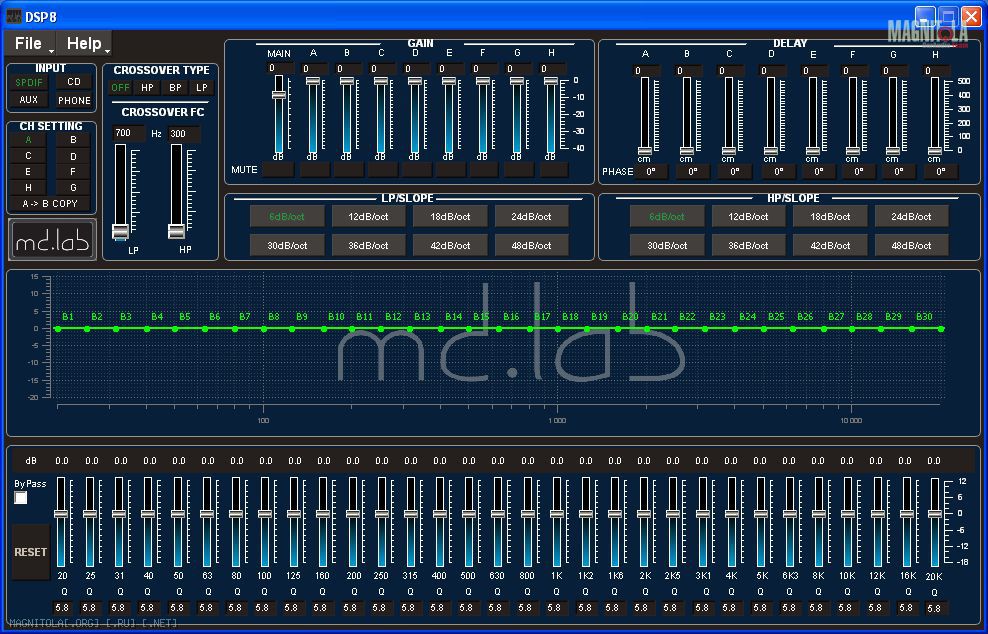Toggle the phase button for delay channel H
Image resolution: width=988 pixels, height=634 pixels.
[941, 171]
